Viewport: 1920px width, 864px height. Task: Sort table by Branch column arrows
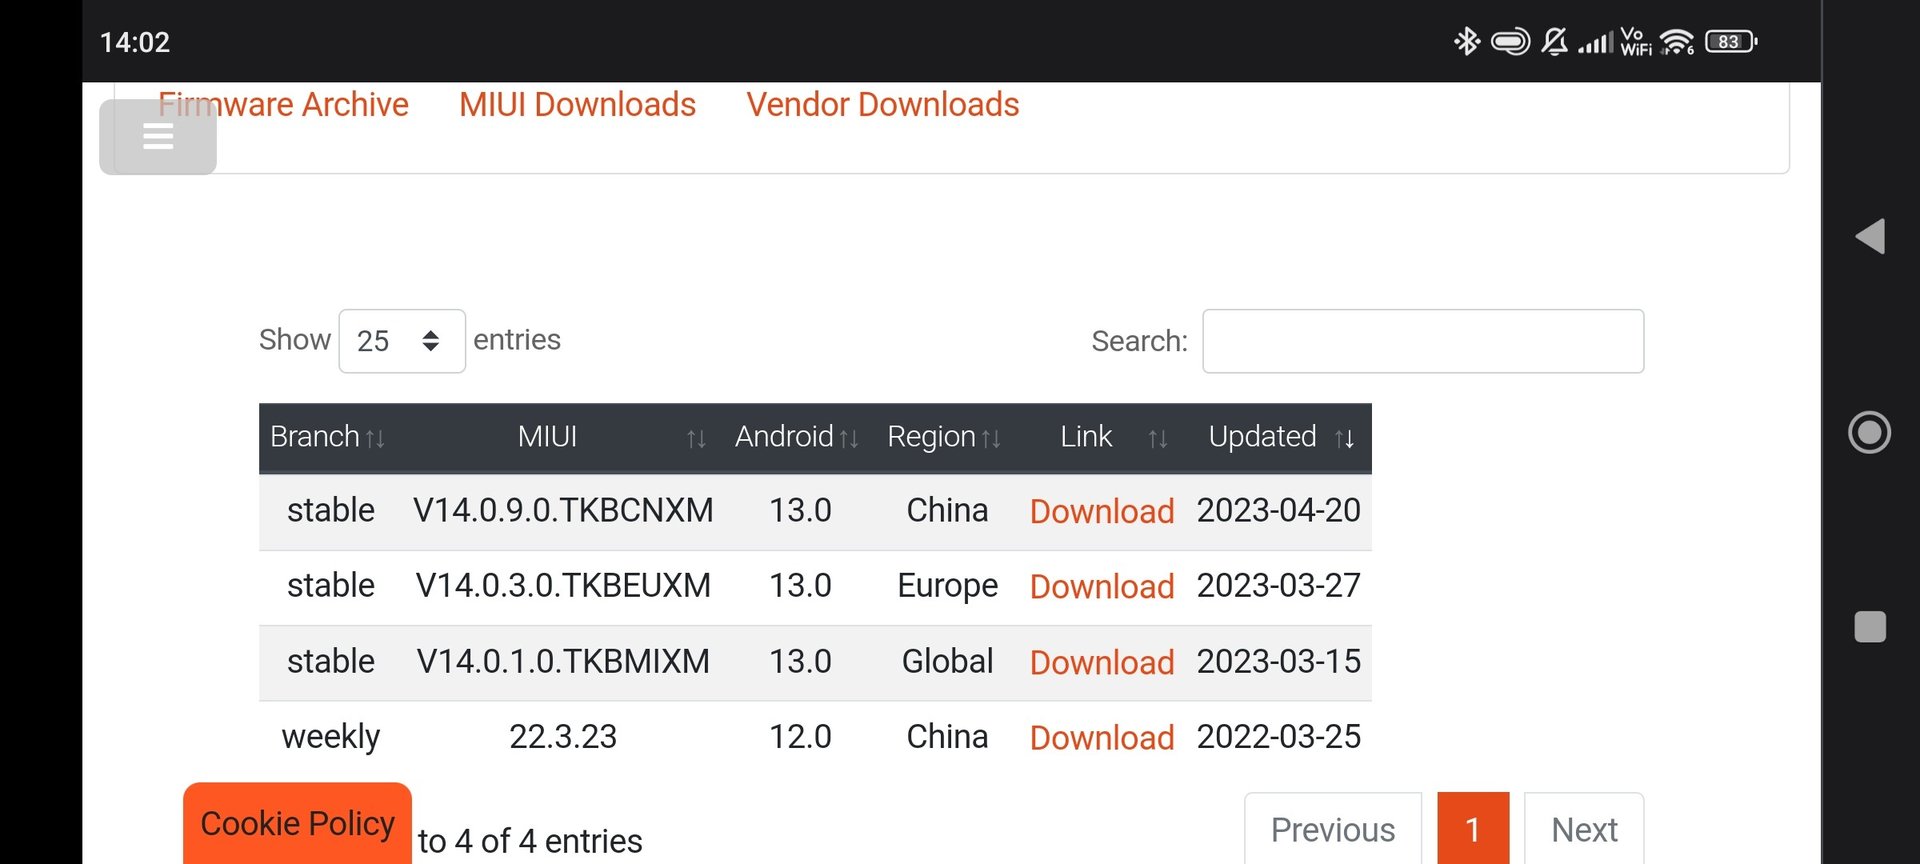375,438
